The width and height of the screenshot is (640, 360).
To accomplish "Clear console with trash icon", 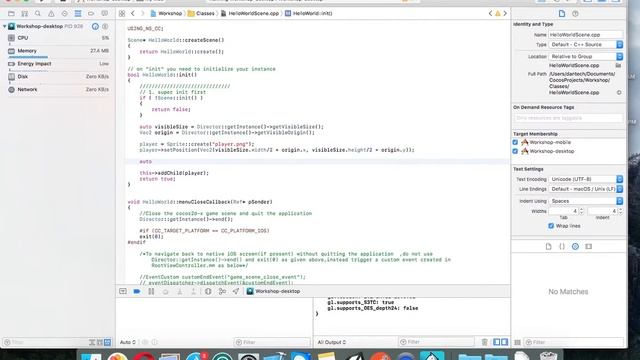I will click(x=484, y=342).
